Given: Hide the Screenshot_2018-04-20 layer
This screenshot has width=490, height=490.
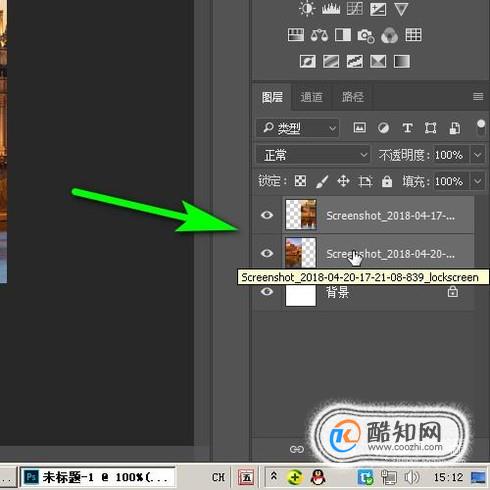Looking at the screenshot, I should pos(267,253).
